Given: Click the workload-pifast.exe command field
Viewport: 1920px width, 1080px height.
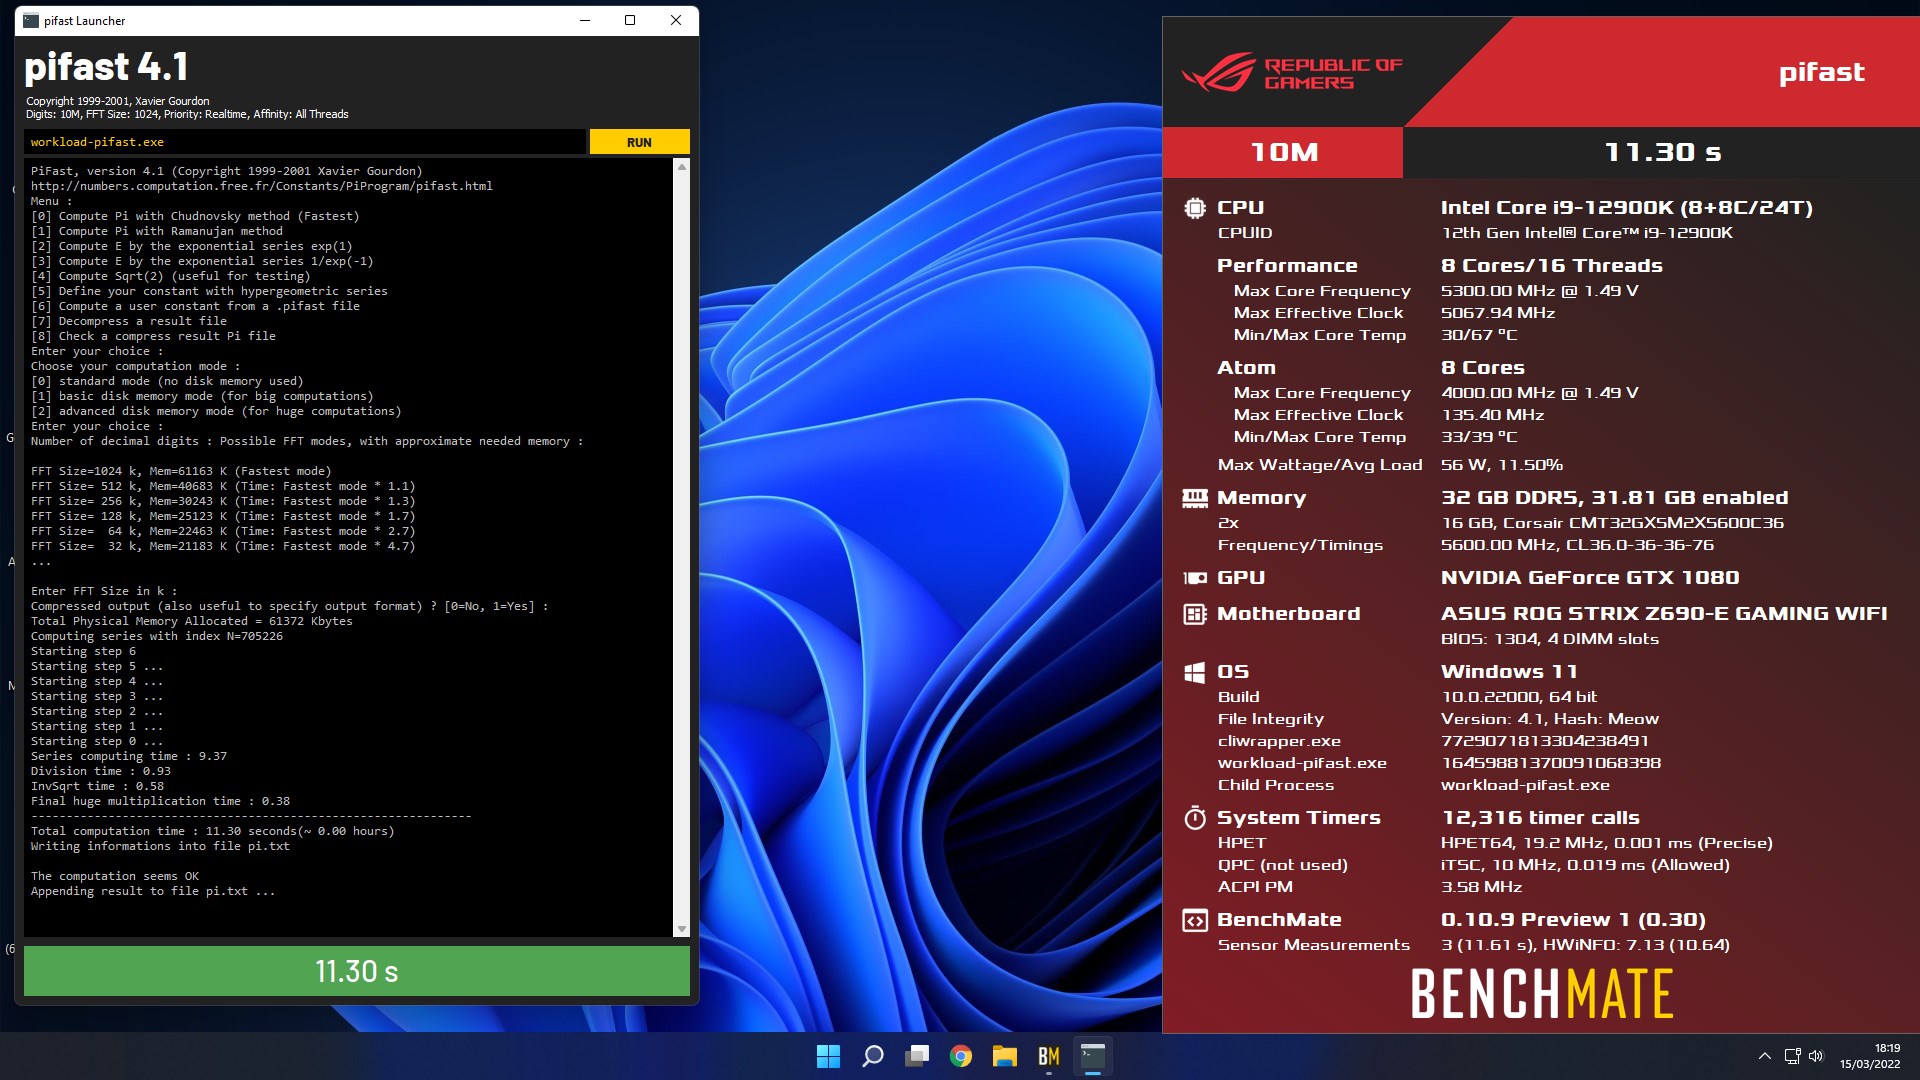Looking at the screenshot, I should [x=305, y=142].
